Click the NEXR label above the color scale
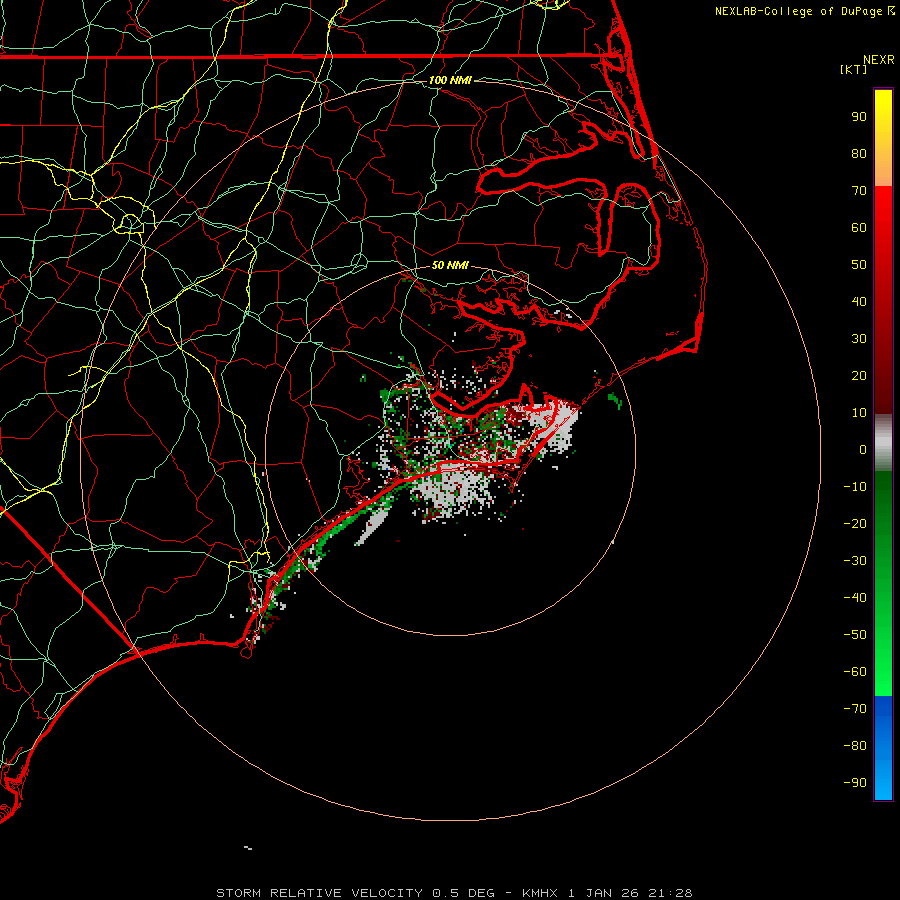 pyautogui.click(x=879, y=60)
